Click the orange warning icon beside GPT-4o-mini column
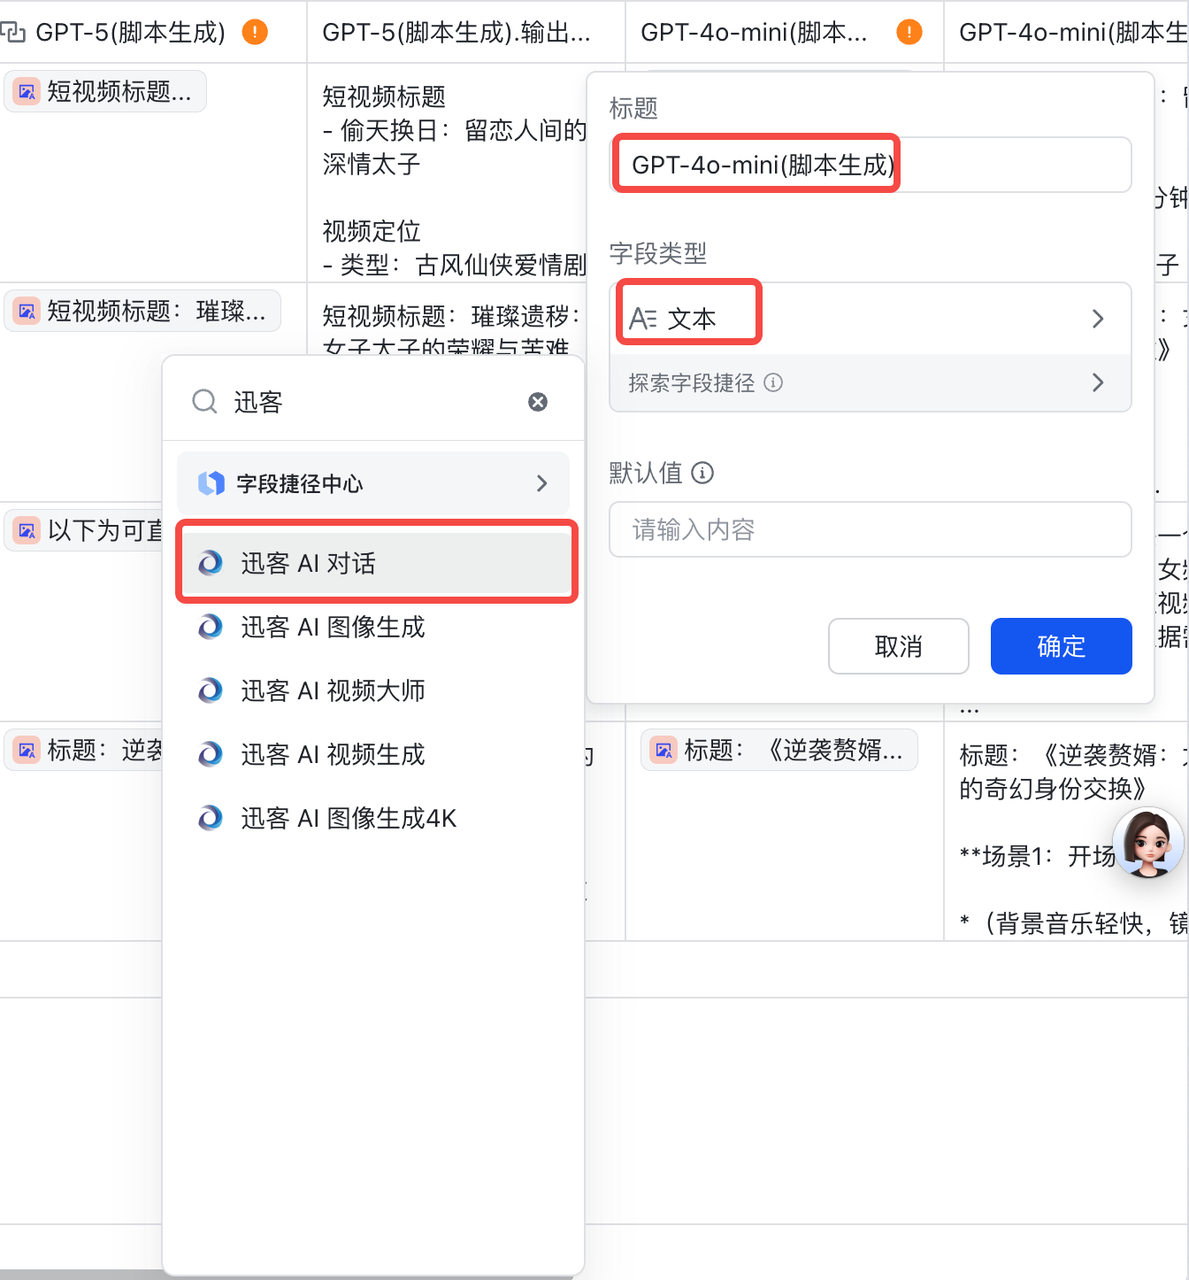 point(909,32)
